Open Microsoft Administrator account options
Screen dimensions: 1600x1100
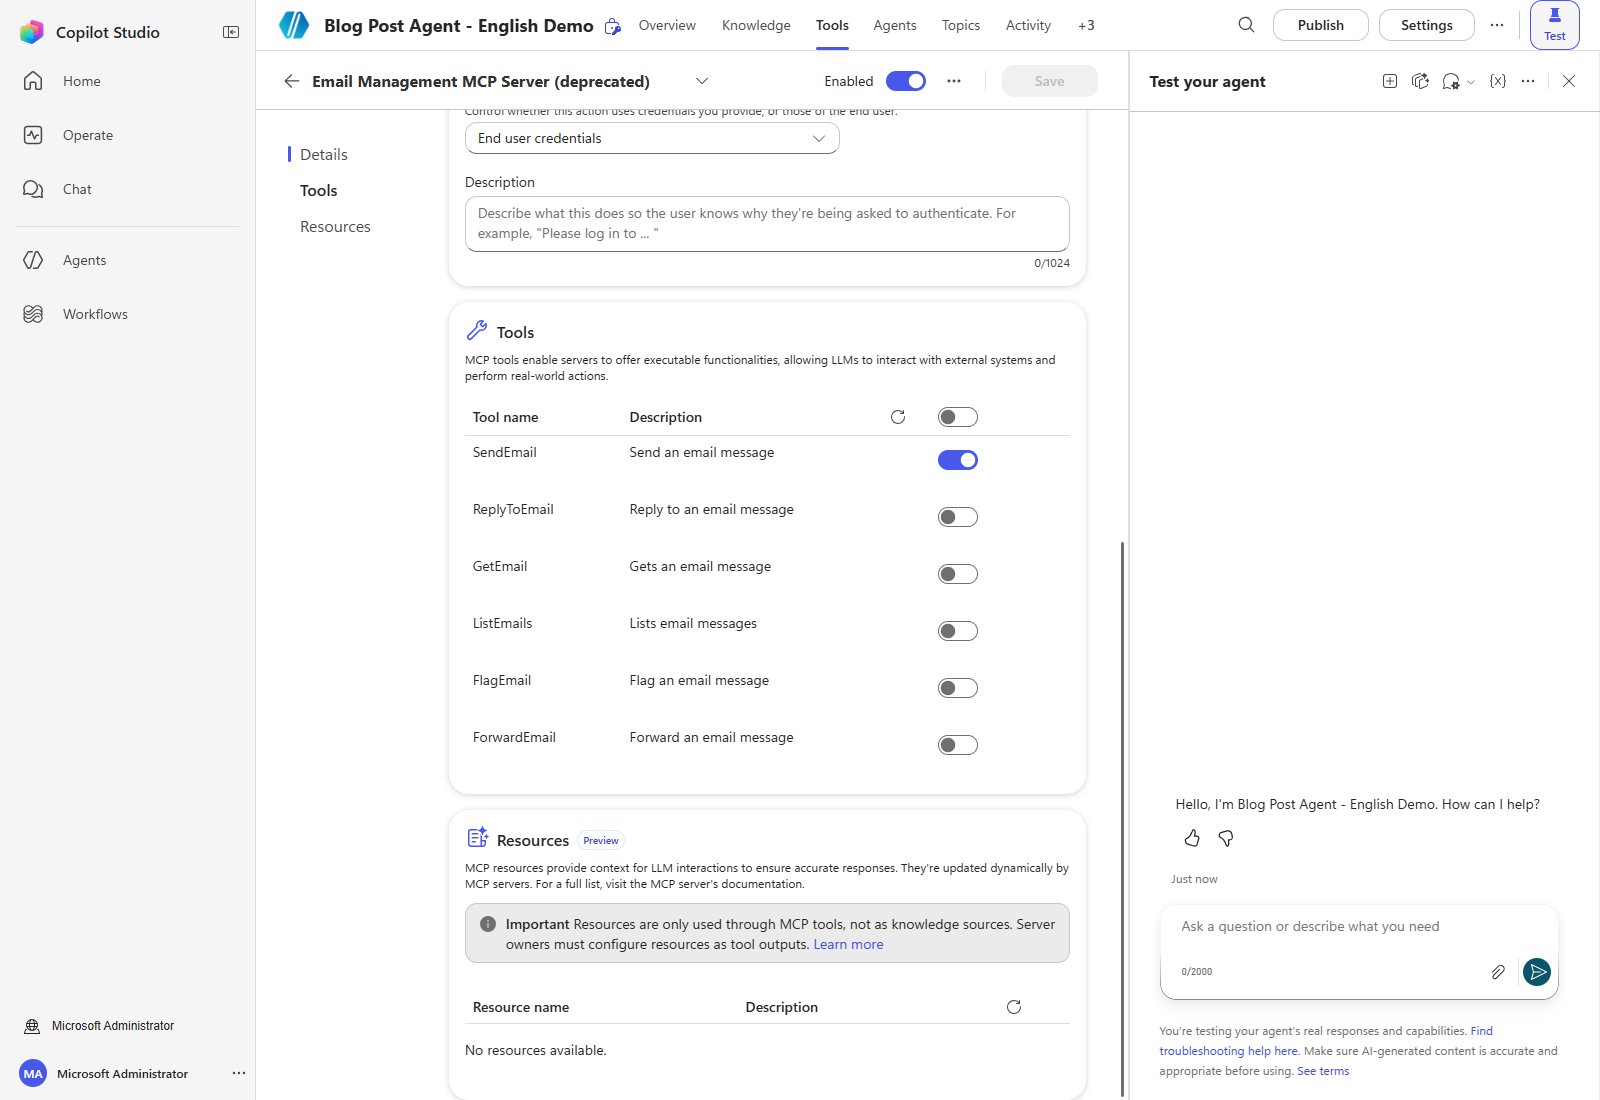tap(239, 1073)
